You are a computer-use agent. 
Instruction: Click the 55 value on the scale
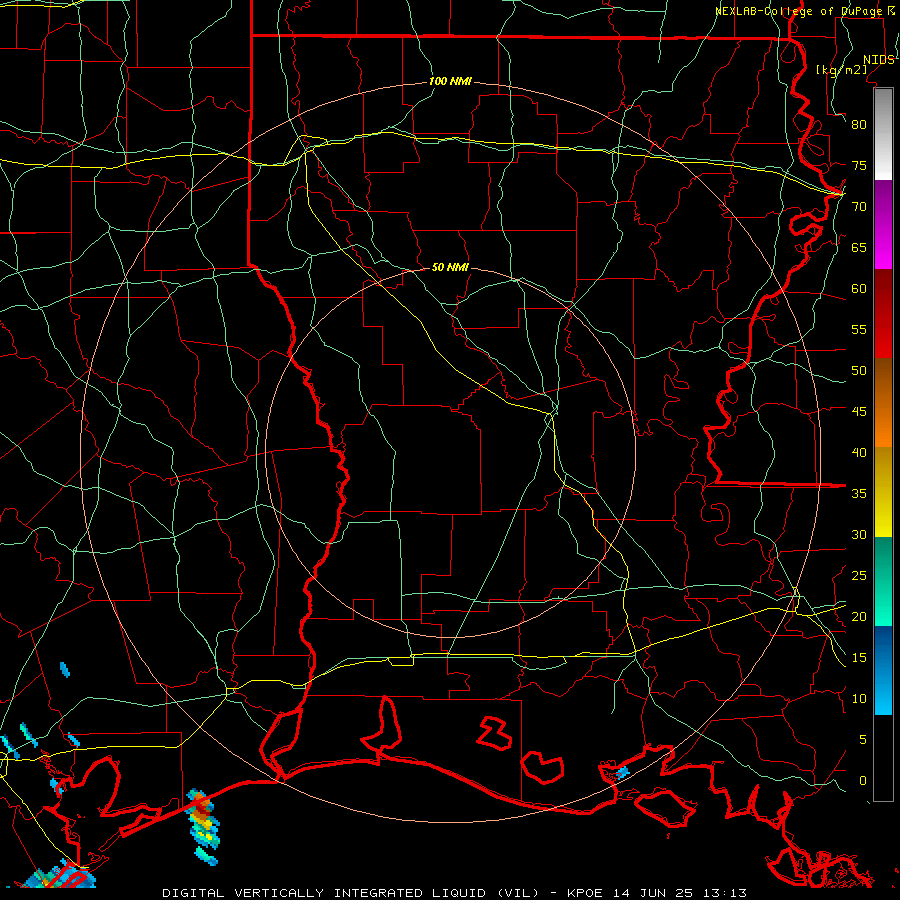click(x=859, y=329)
